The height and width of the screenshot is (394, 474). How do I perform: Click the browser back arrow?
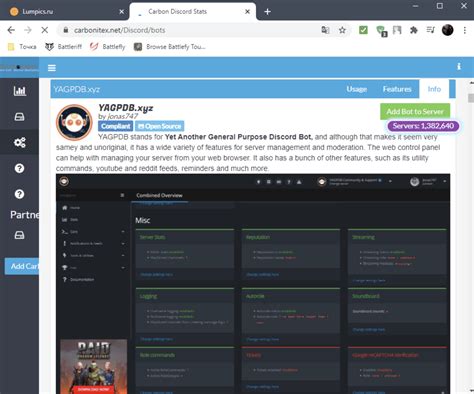(x=11, y=30)
